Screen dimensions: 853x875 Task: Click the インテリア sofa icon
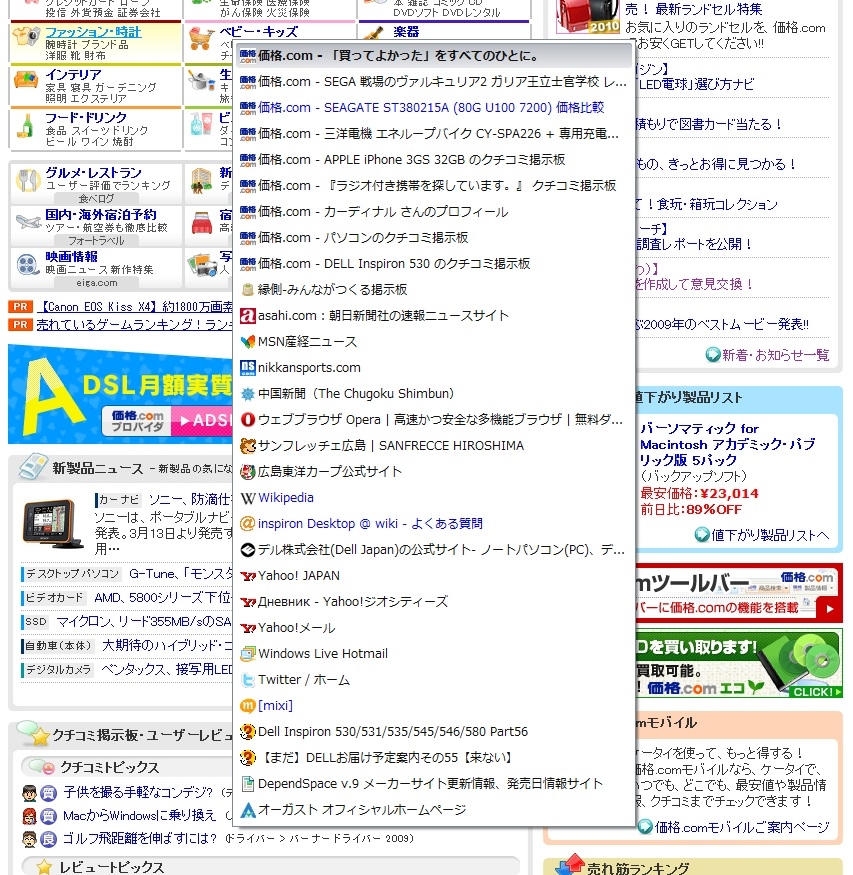pyautogui.click(x=26, y=80)
